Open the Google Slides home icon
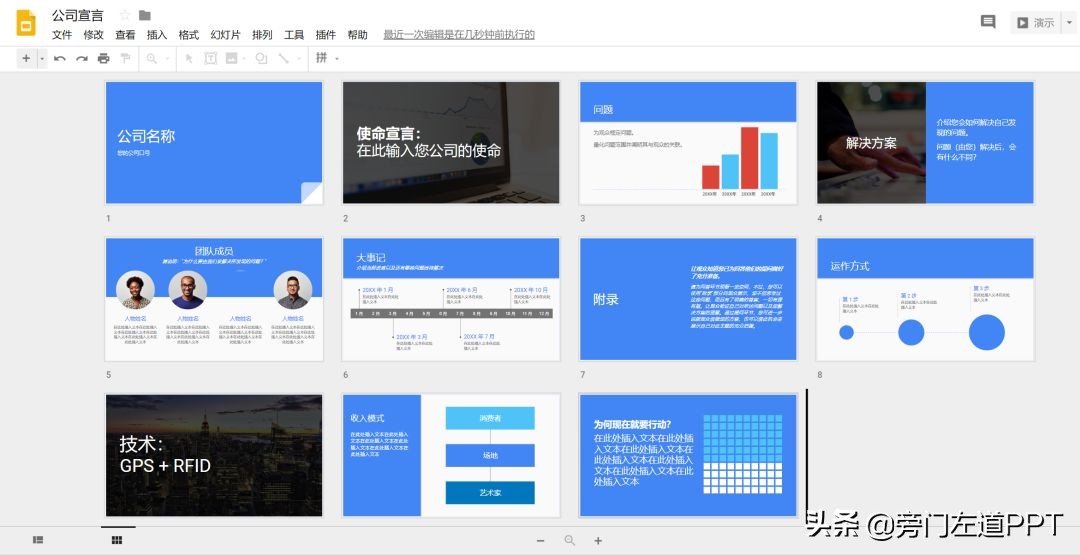The width and height of the screenshot is (1080, 555). click(25, 23)
